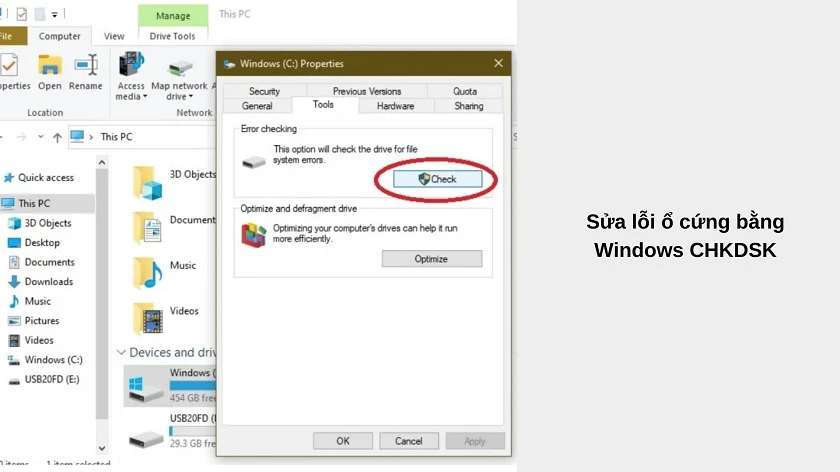Click the Manage contextual tab
This screenshot has height=472, width=840.
point(173,16)
